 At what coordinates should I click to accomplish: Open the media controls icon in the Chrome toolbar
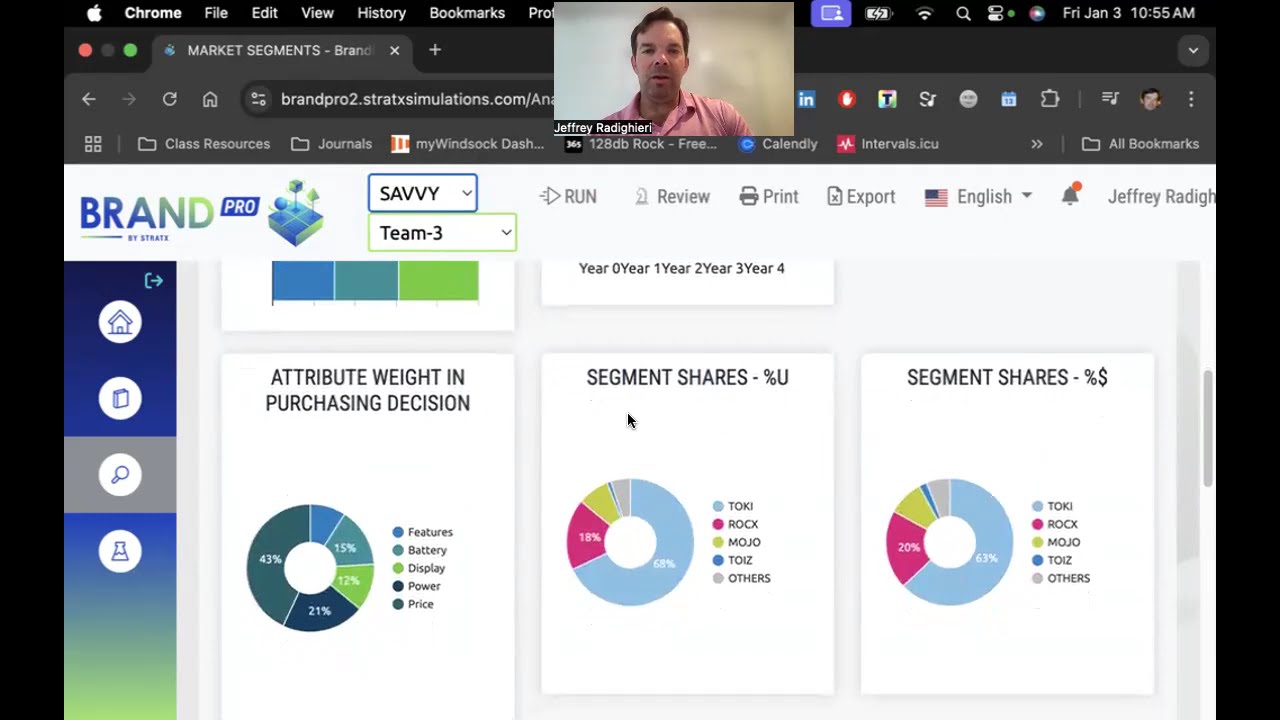click(x=1110, y=99)
